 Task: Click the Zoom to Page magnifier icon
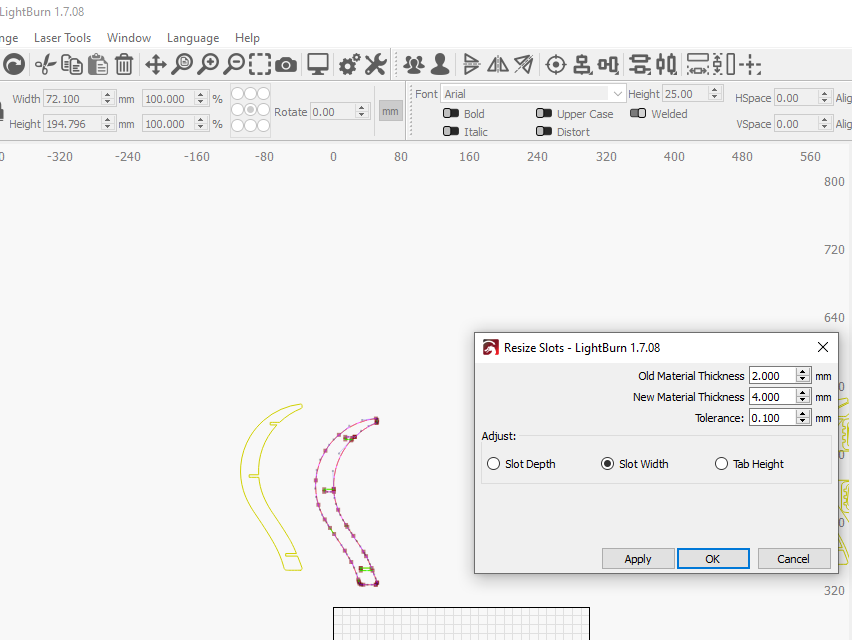point(182,65)
